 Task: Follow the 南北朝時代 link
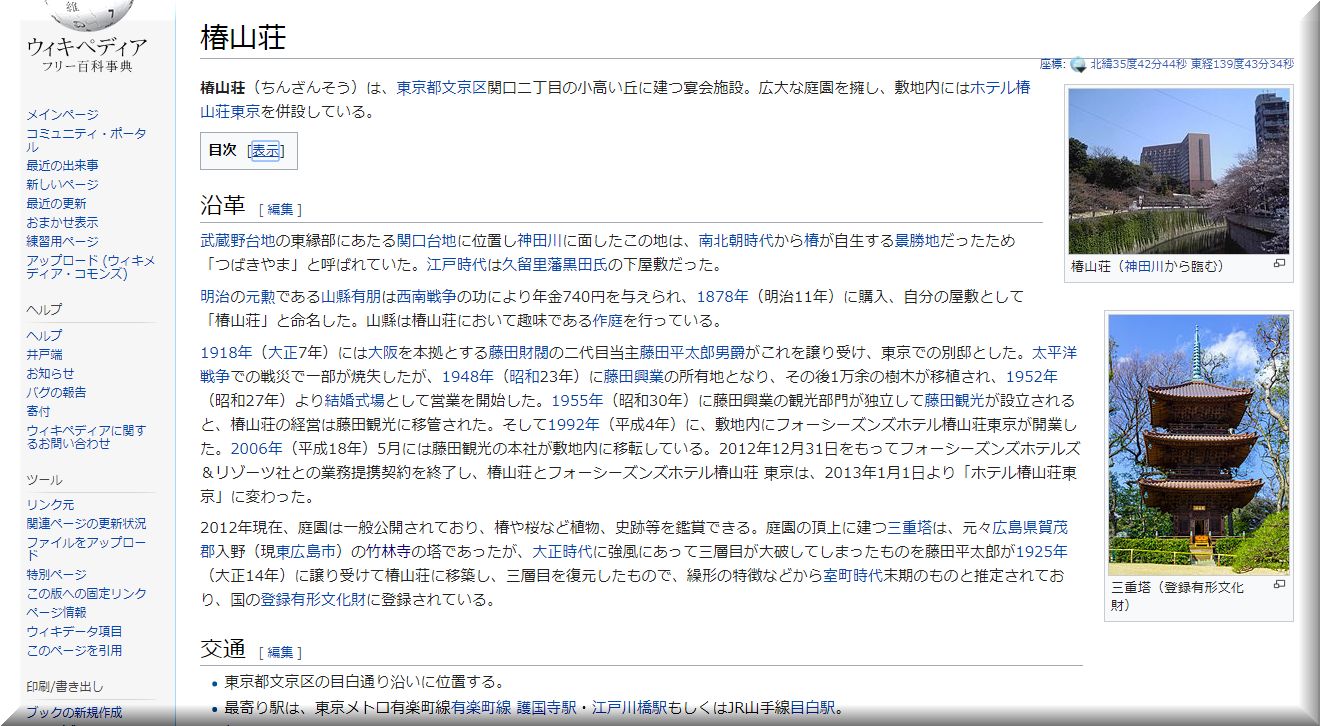(735, 241)
